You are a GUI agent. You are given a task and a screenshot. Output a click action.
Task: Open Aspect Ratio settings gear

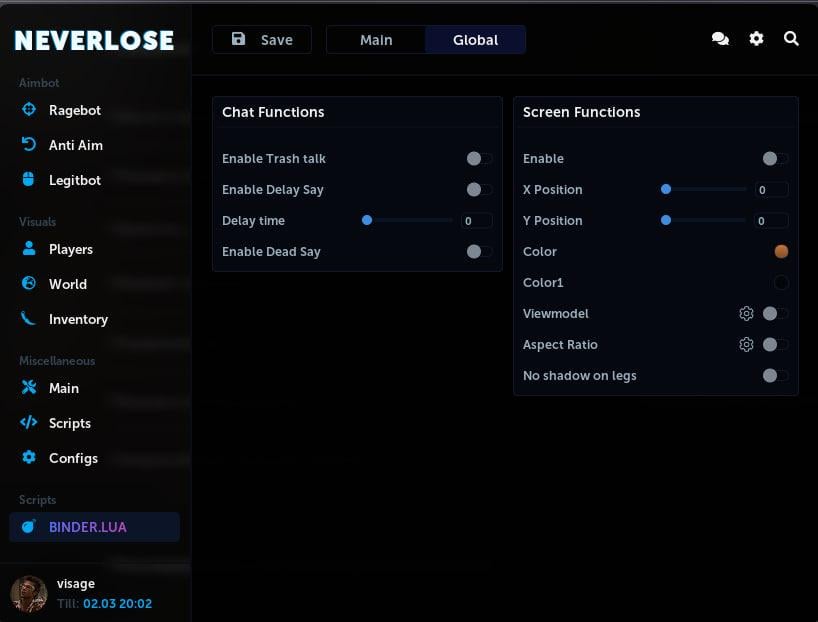(746, 344)
